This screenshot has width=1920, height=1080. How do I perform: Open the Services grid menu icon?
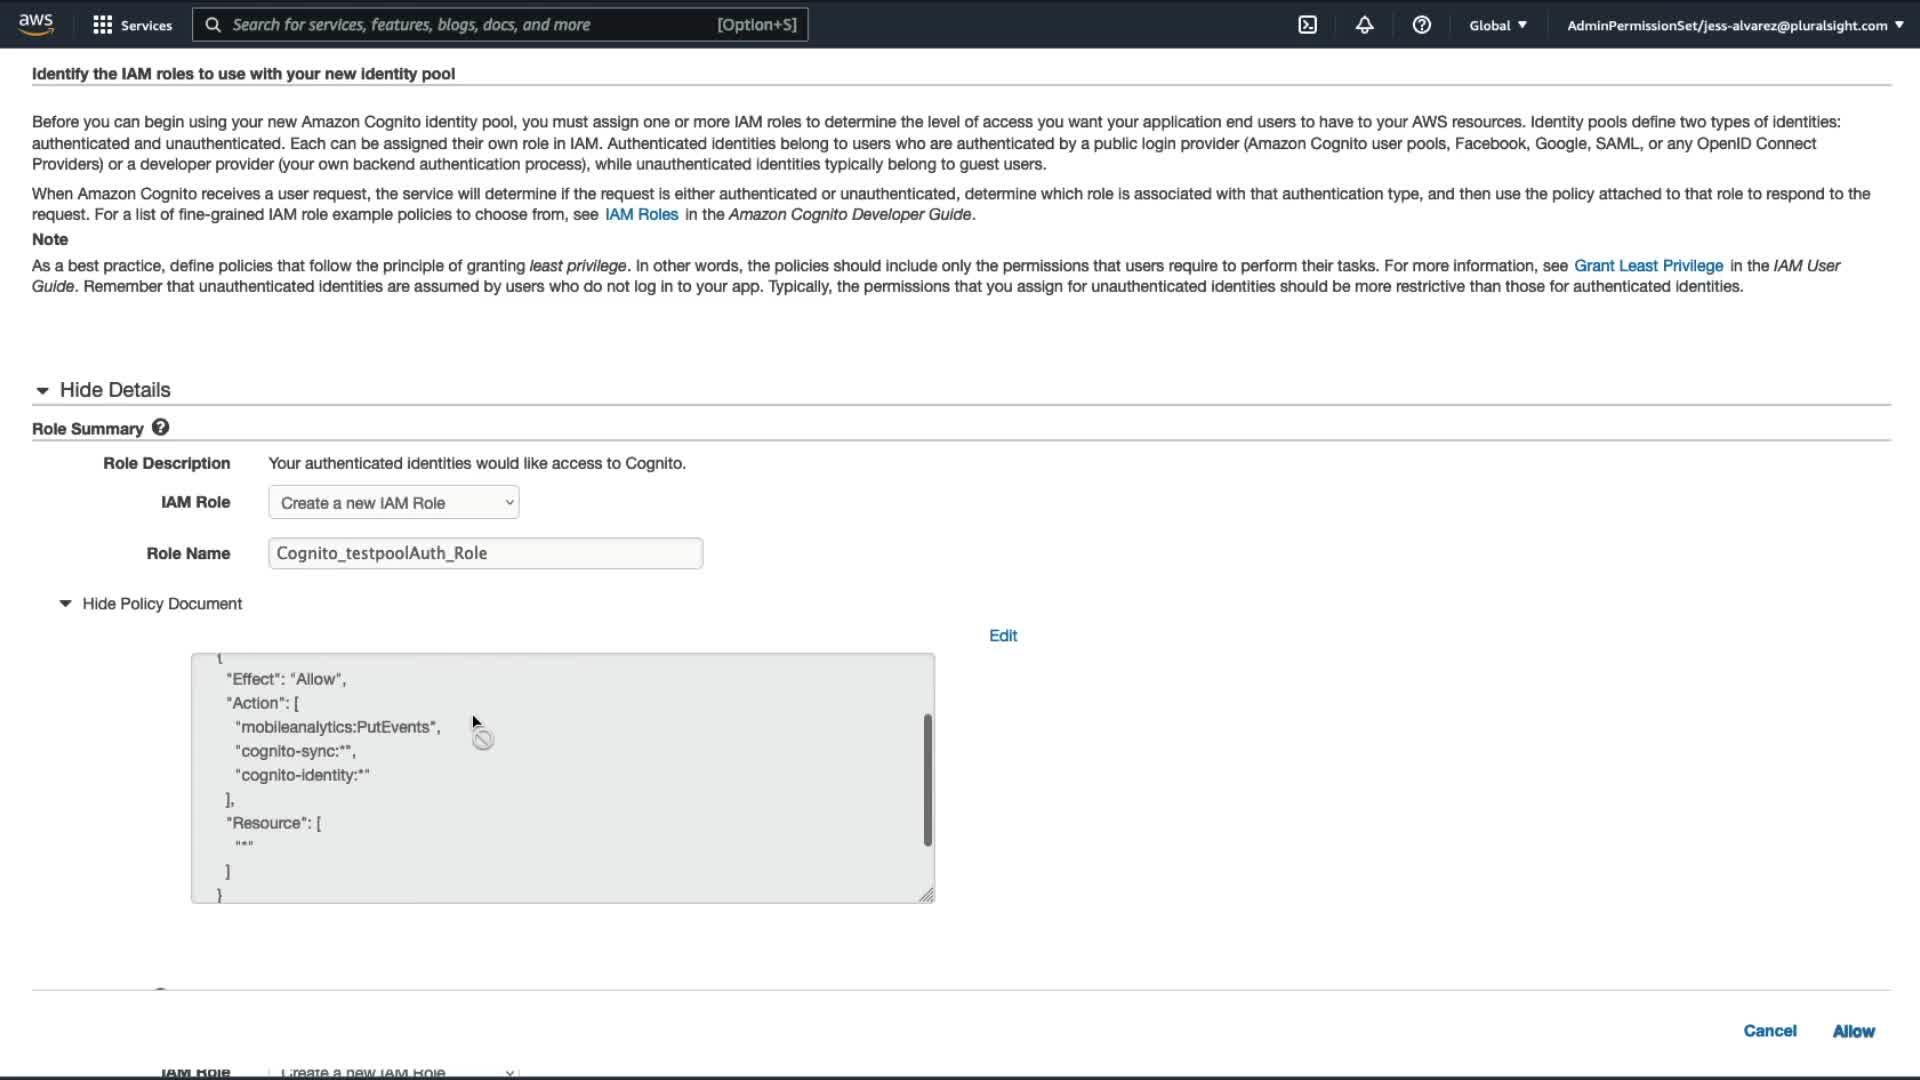(102, 25)
